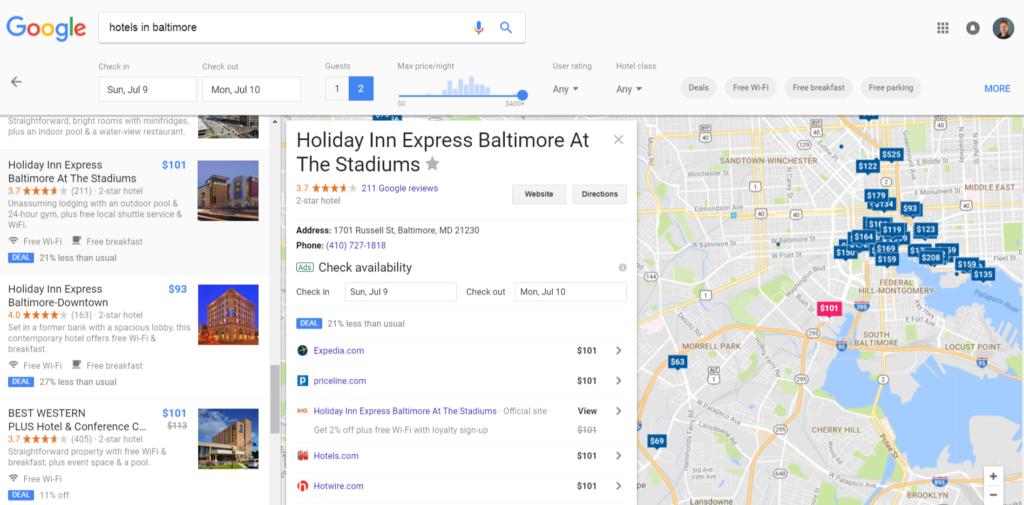1024x505 pixels.
Task: Open the priceline.com link
Action: (x=340, y=381)
